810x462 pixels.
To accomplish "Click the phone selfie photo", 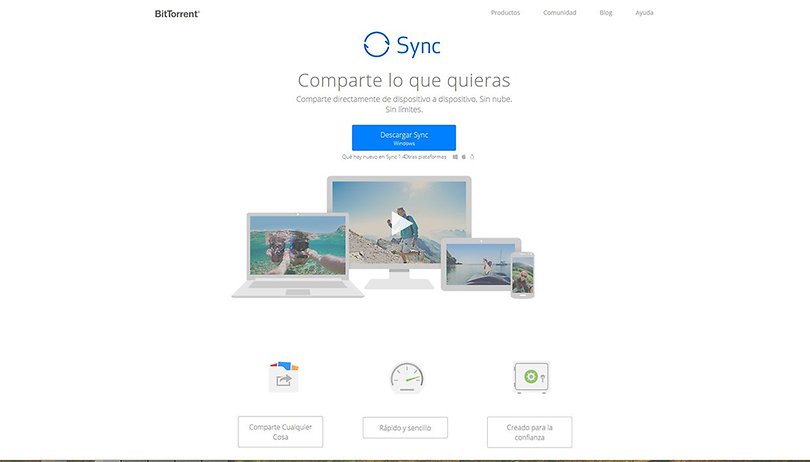I will coord(522,274).
